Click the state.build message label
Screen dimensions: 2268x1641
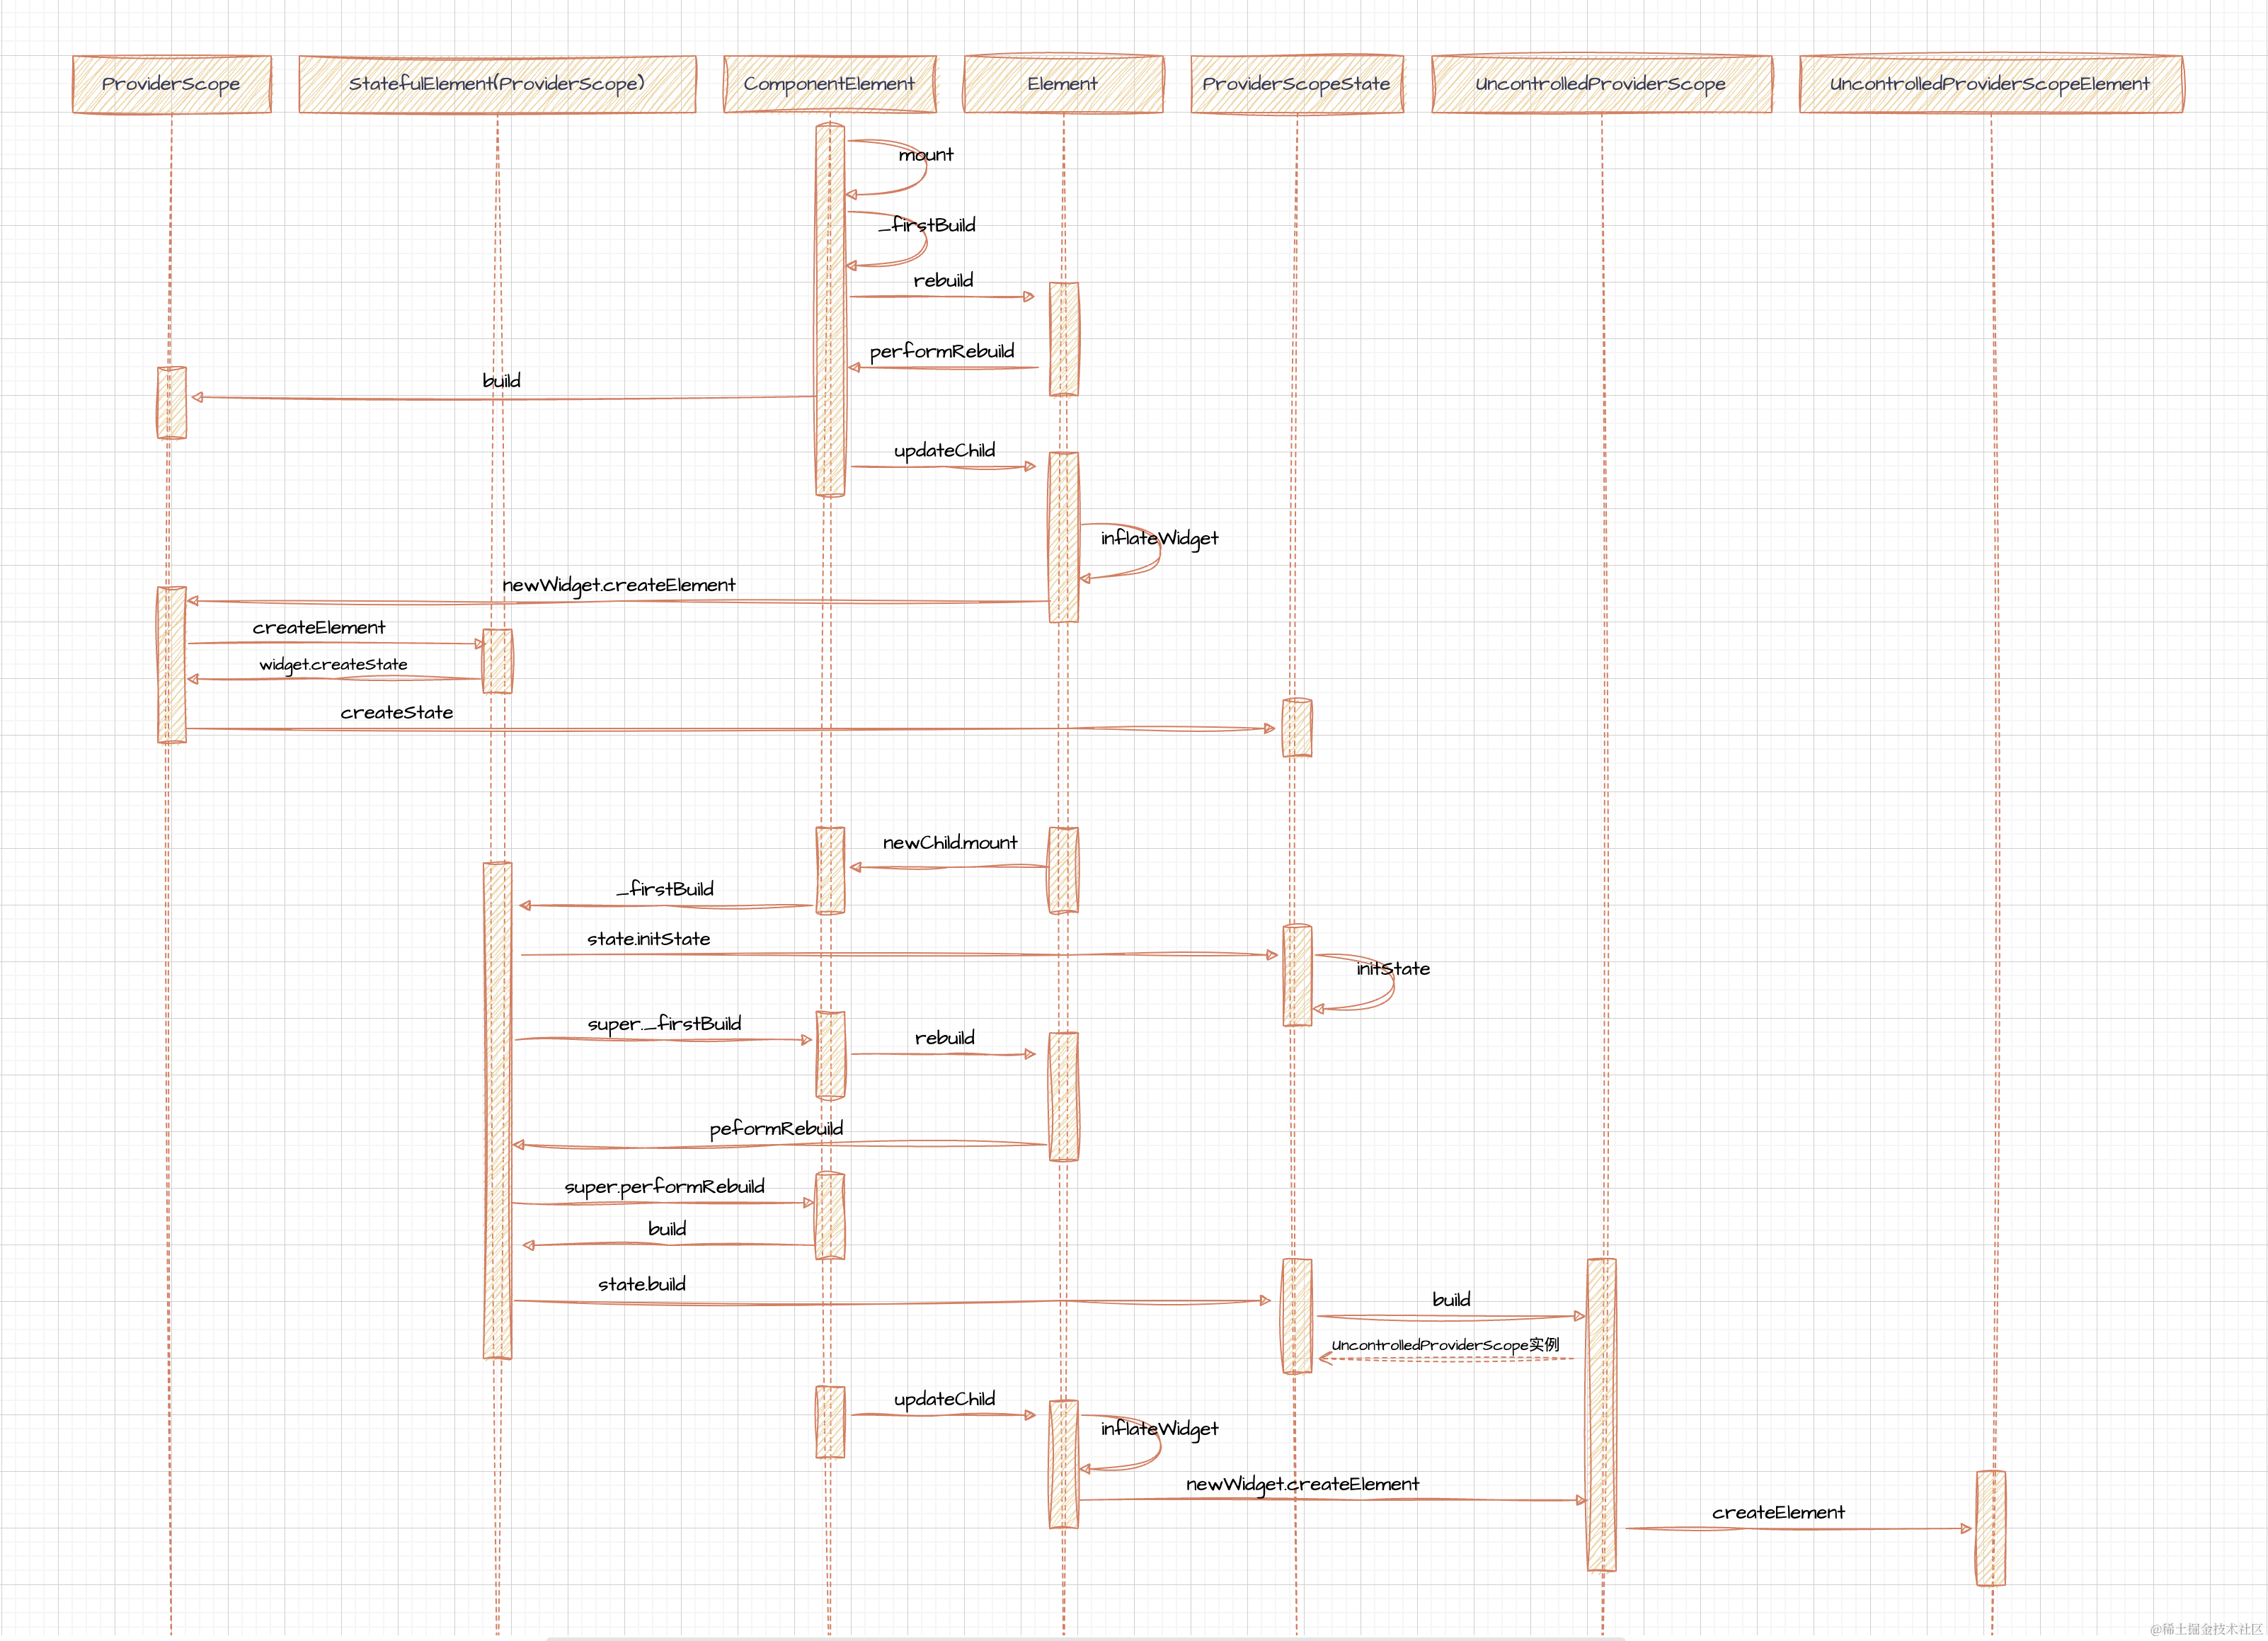[x=641, y=1284]
